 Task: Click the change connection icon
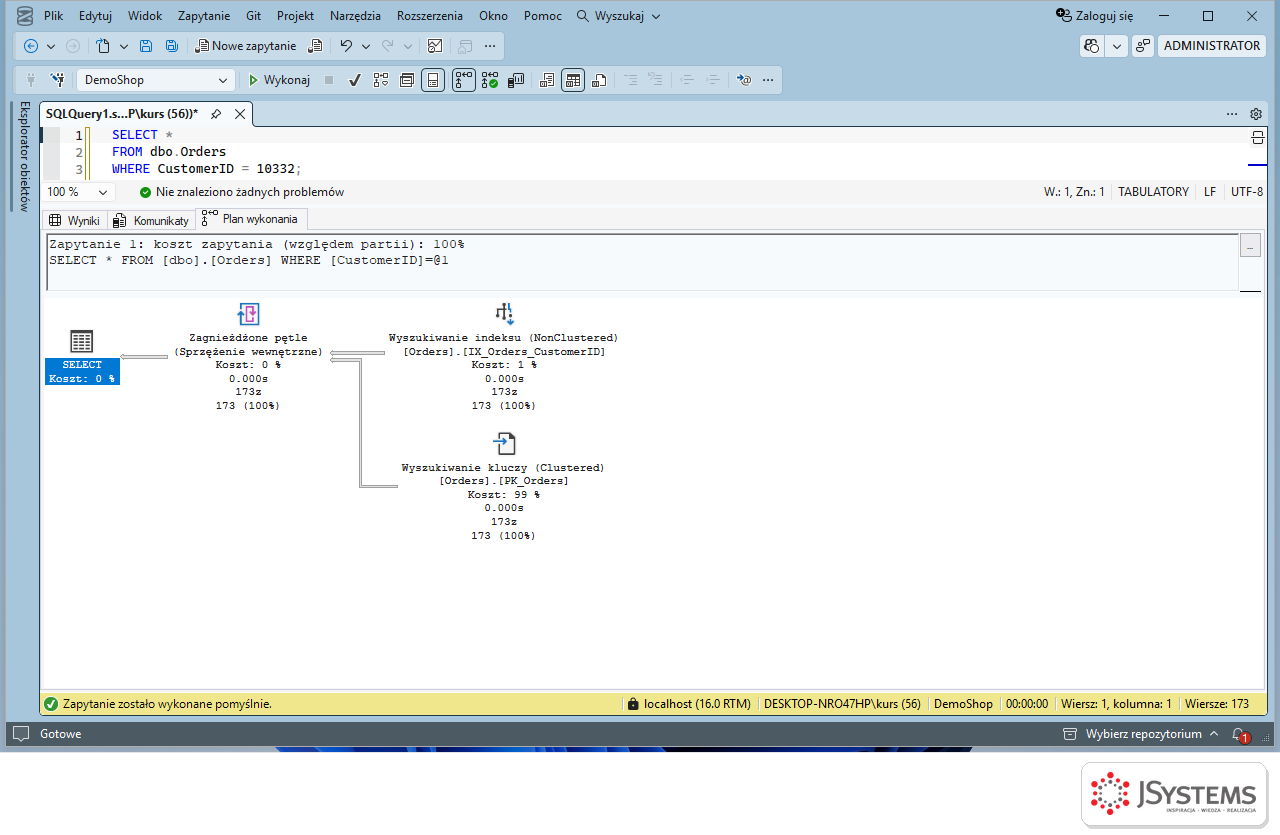[57, 80]
